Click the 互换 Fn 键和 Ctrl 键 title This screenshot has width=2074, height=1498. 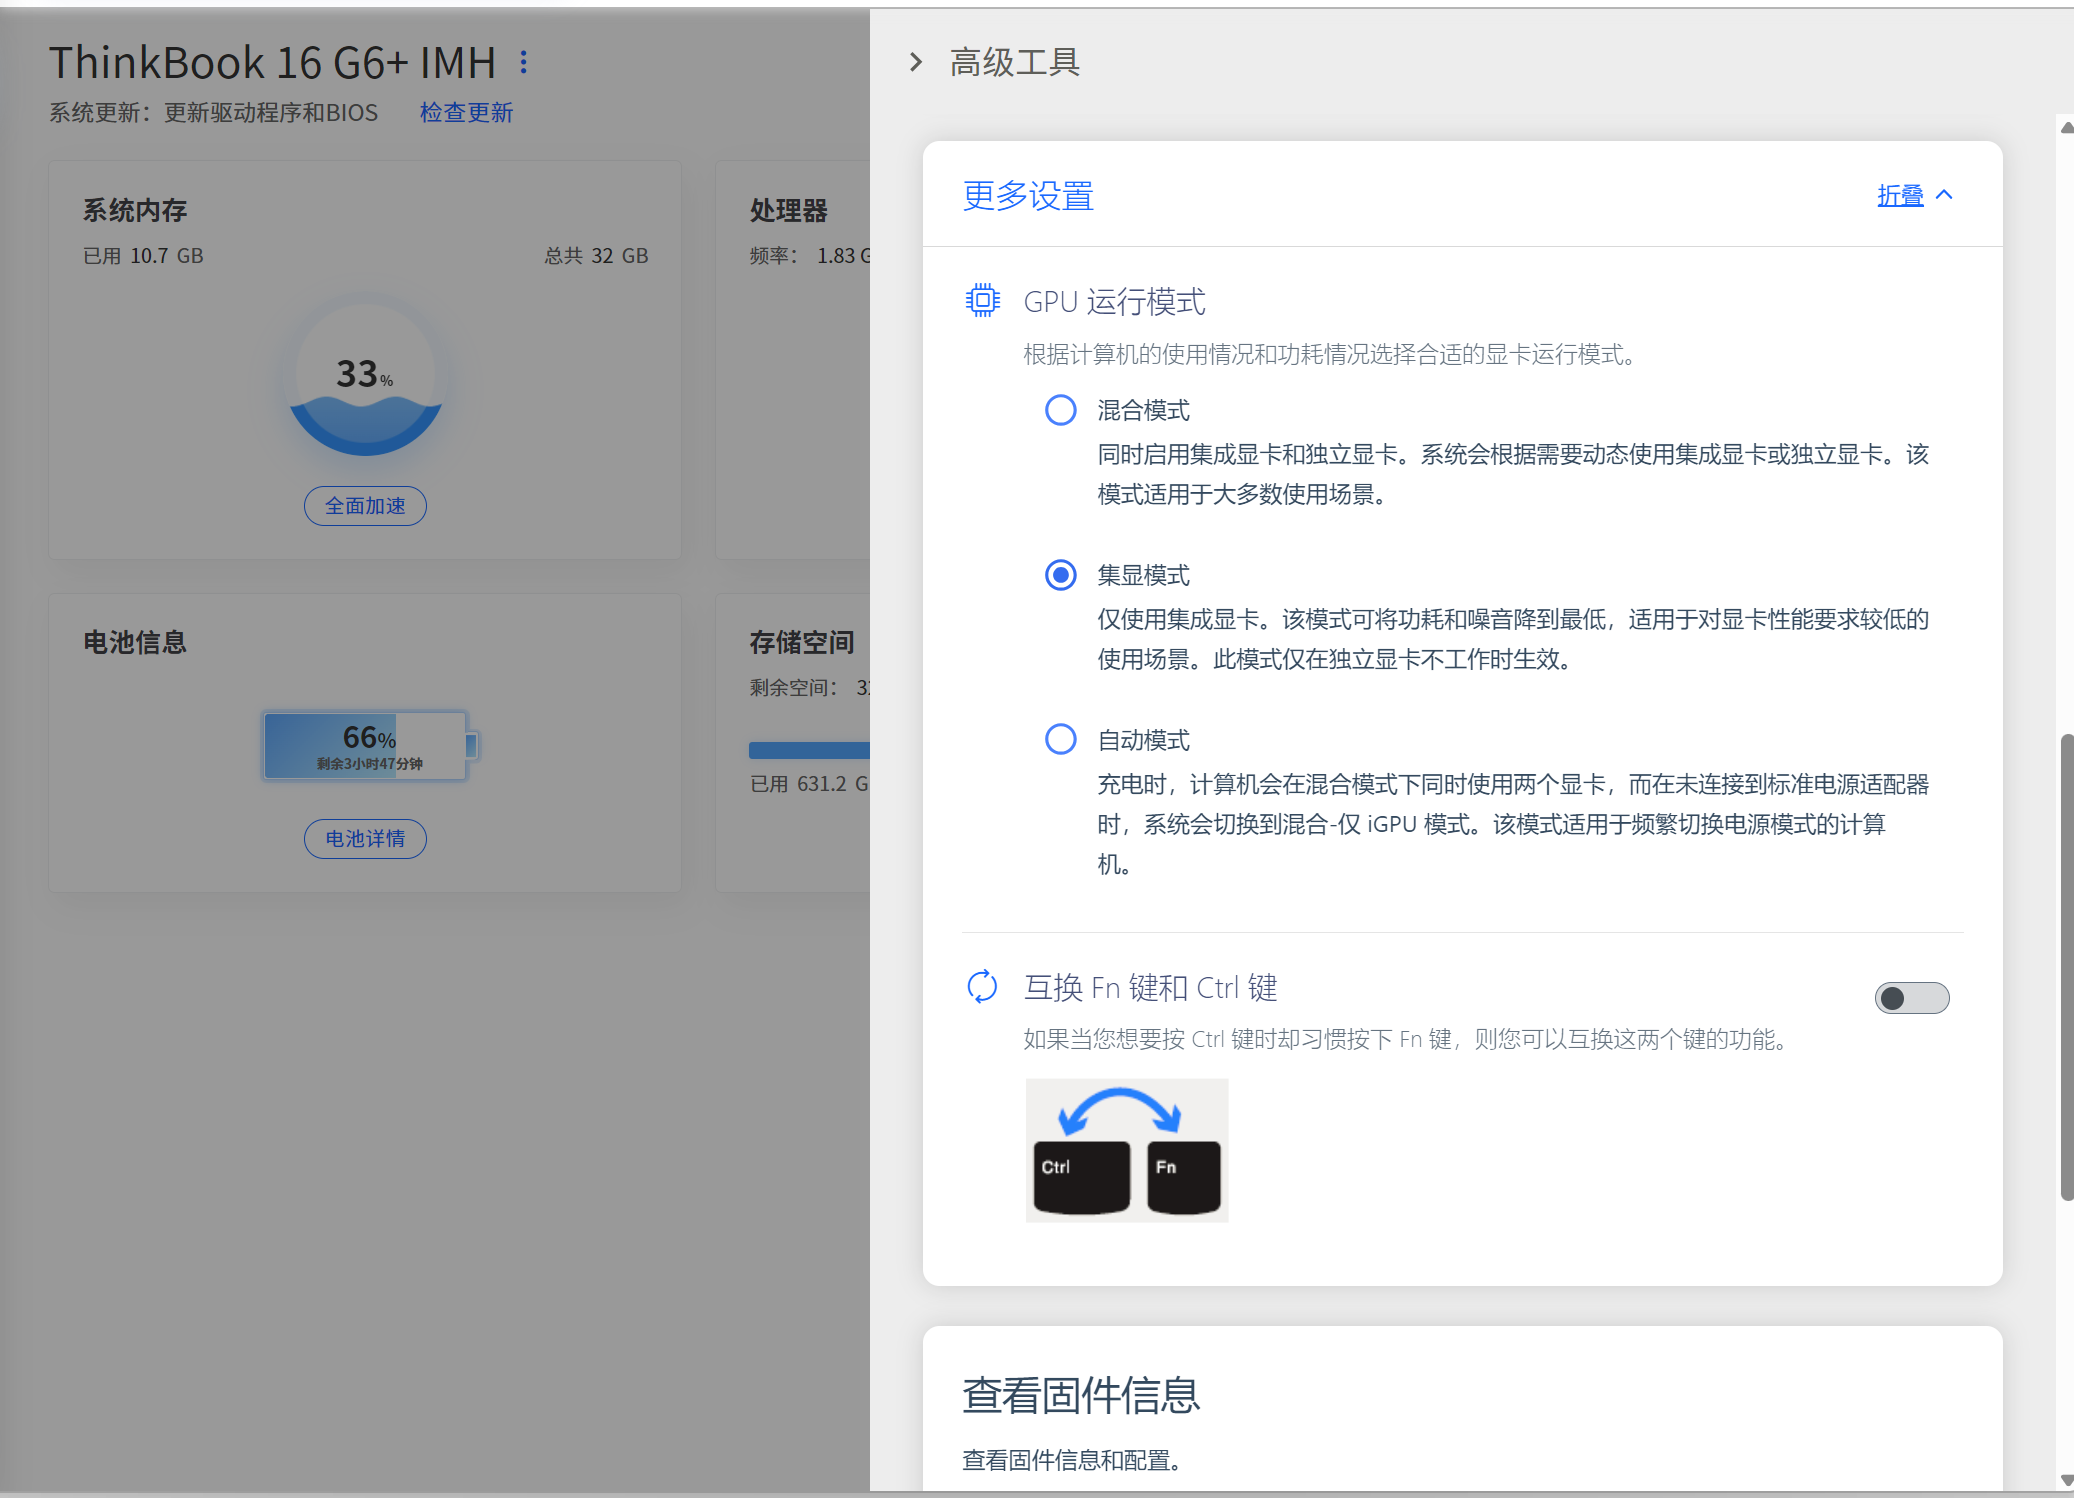point(1151,988)
